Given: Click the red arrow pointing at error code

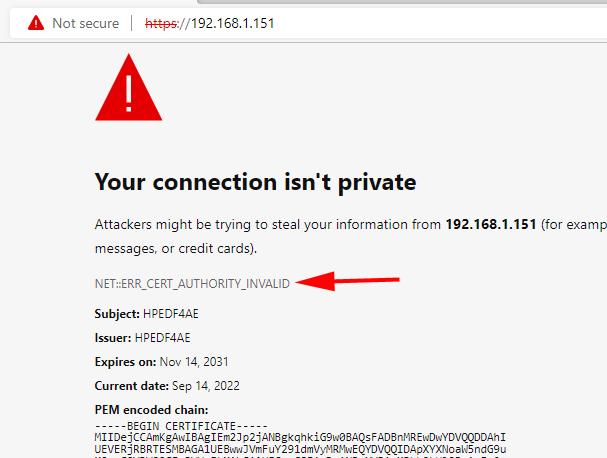Looking at the screenshot, I should [x=350, y=282].
